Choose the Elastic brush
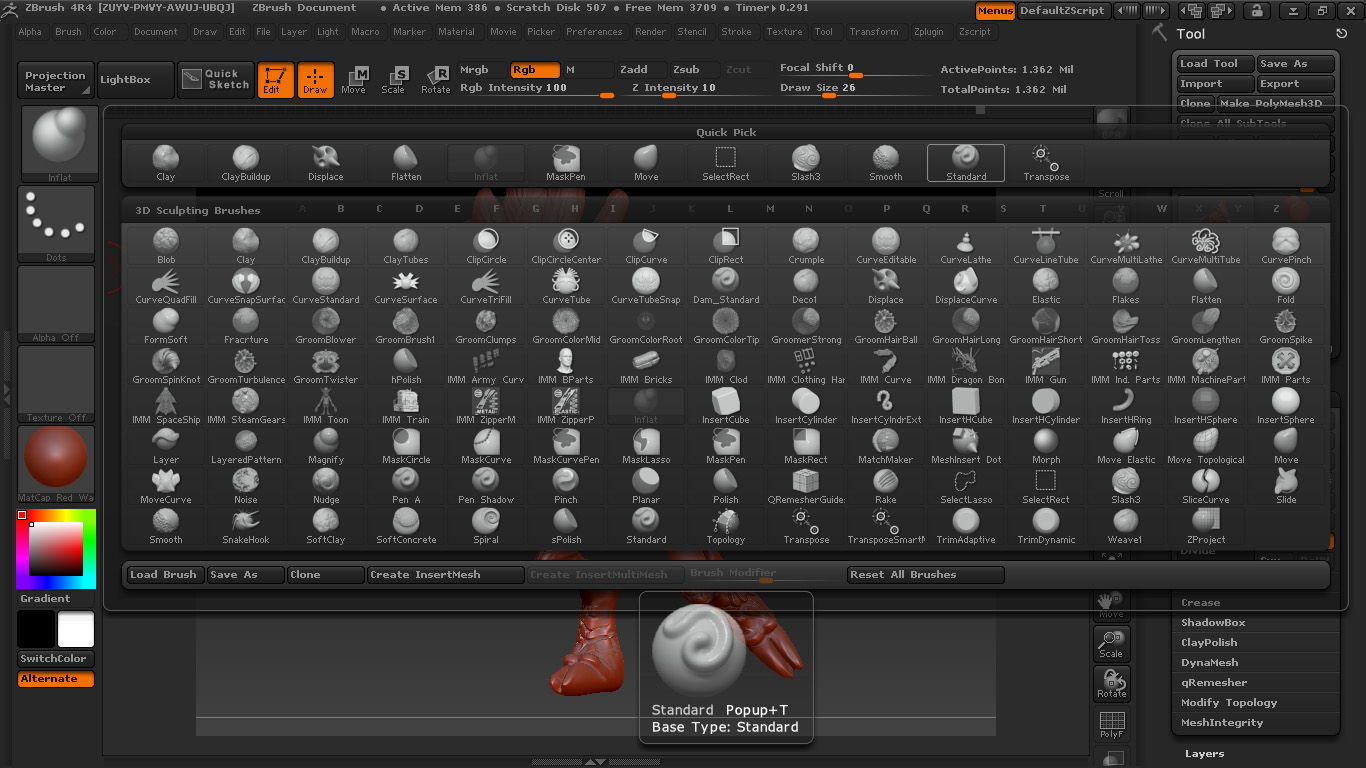 tap(1046, 286)
